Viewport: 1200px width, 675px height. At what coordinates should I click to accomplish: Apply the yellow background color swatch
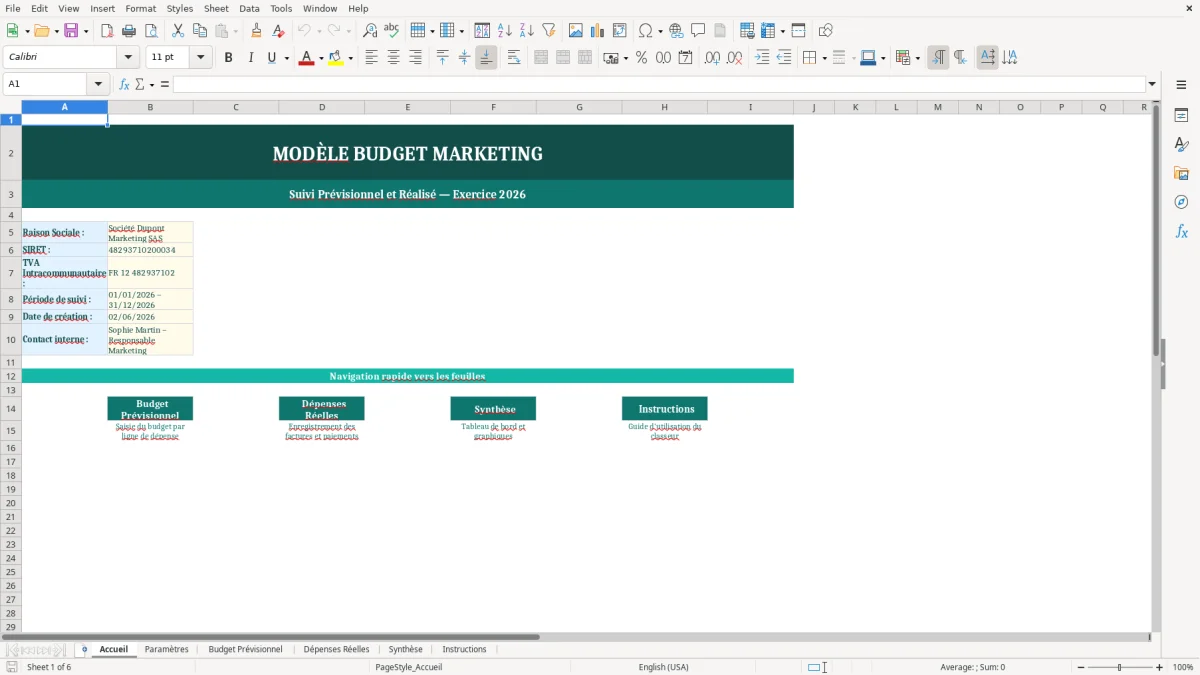(x=335, y=58)
